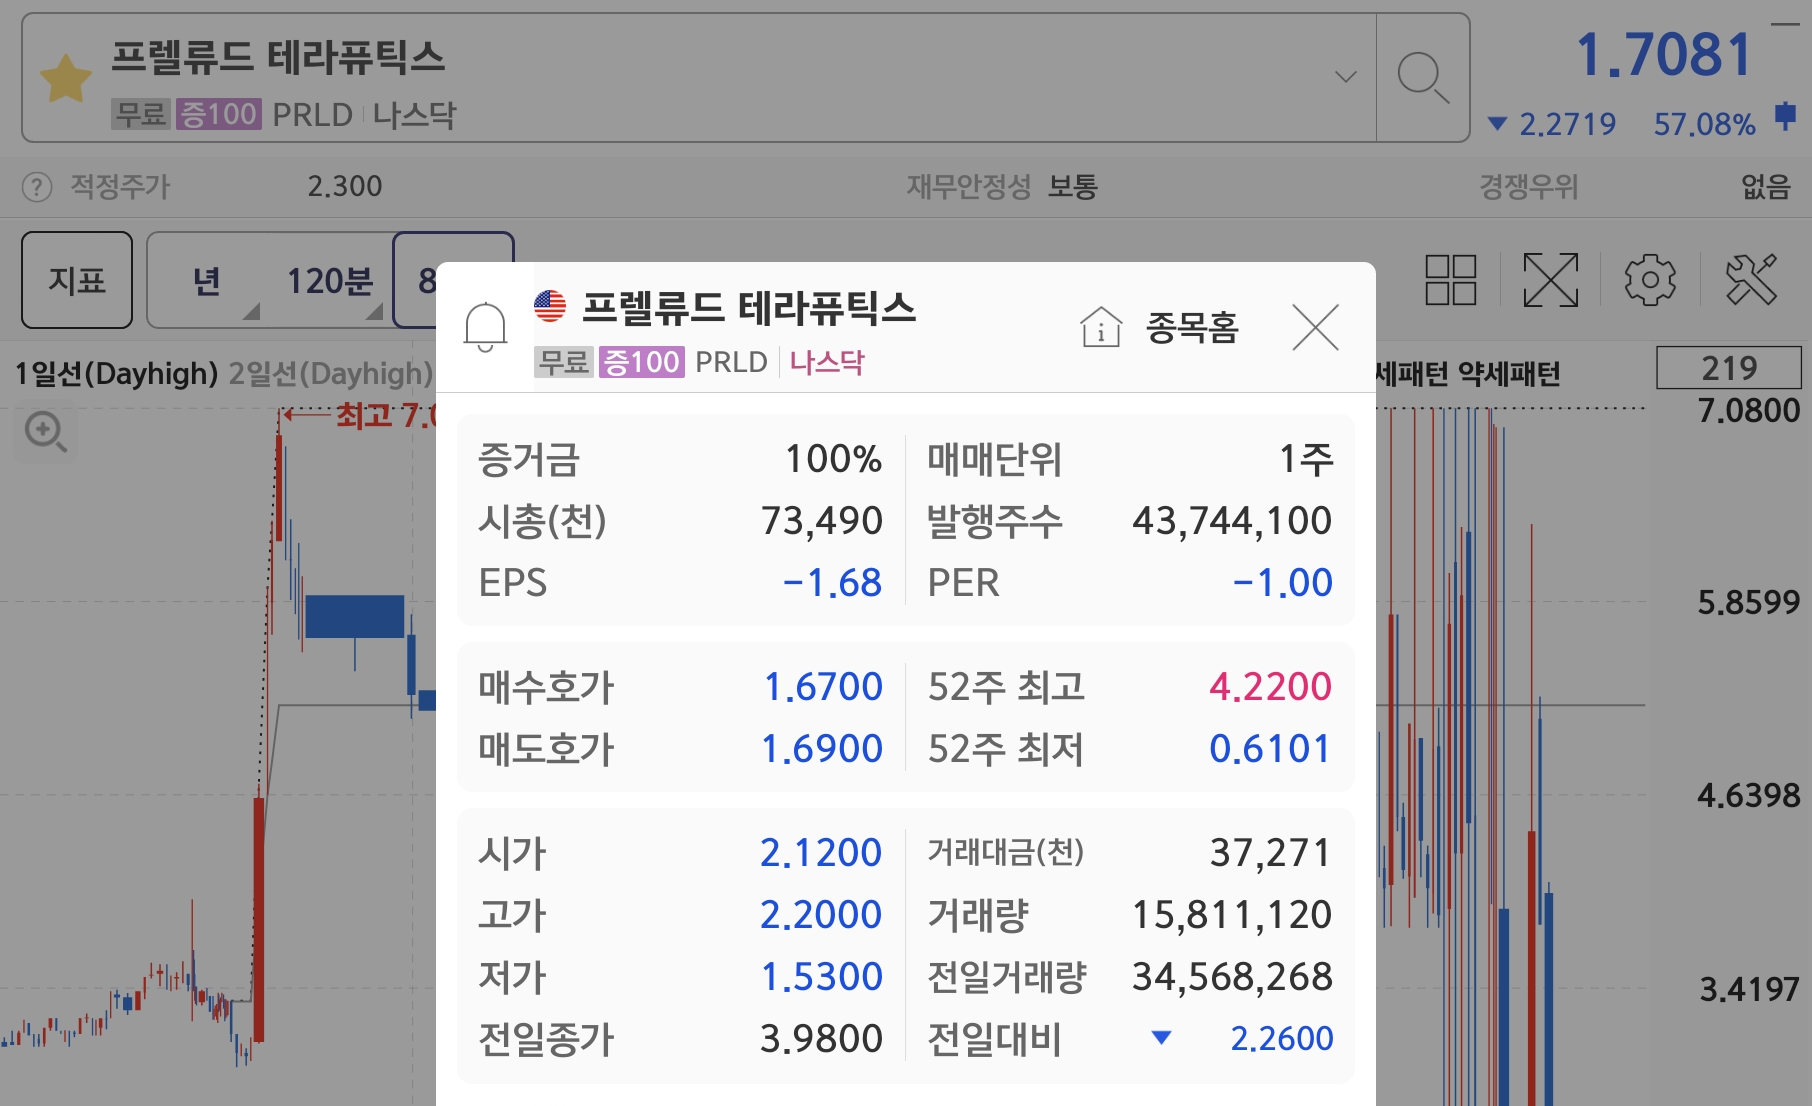The width and height of the screenshot is (1812, 1106).
Task: Click the 고가 value 2.2000
Action: [x=821, y=915]
